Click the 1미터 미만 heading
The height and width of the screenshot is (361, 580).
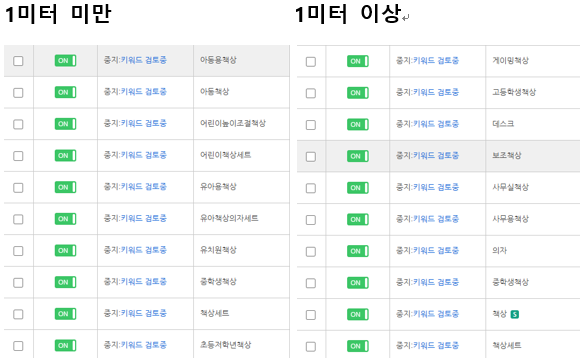tap(58, 14)
